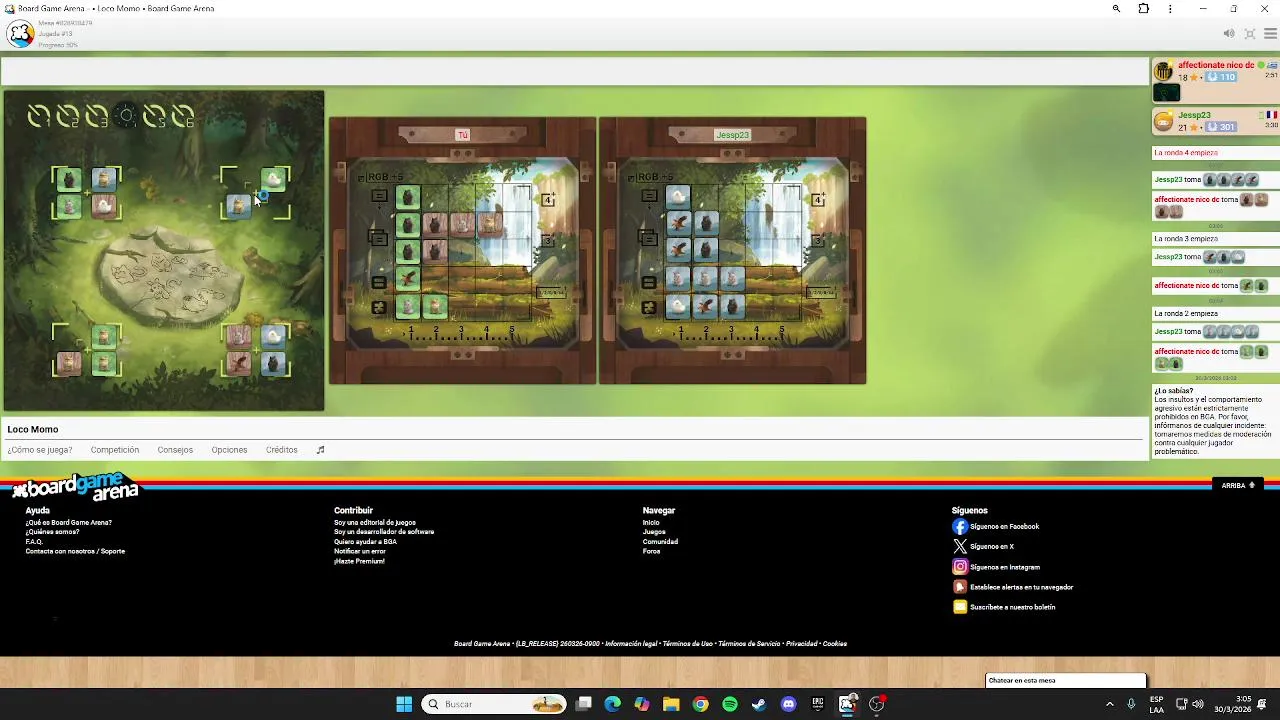The image size is (1280, 720).
Task: Open the browser zoom magnifier icon
Action: 1116,9
